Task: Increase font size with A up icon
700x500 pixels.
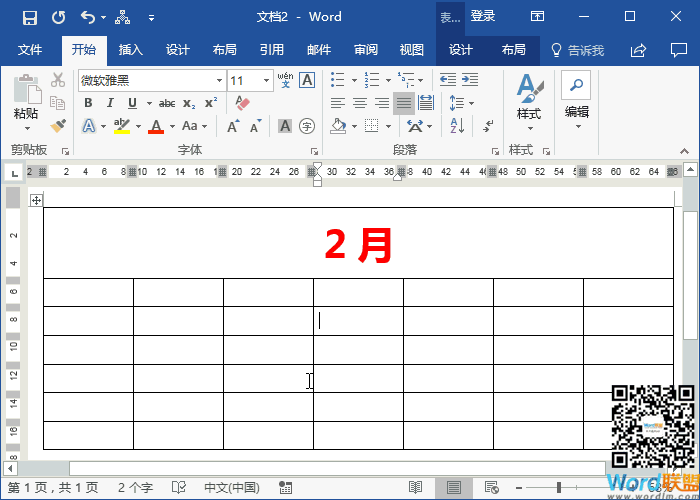Action: click(233, 126)
